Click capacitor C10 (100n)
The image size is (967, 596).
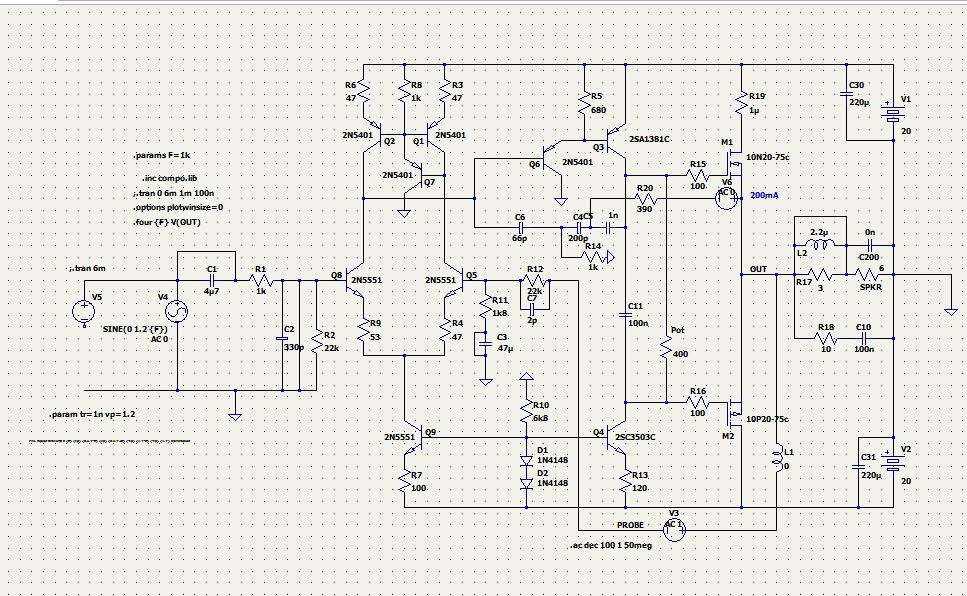click(863, 338)
